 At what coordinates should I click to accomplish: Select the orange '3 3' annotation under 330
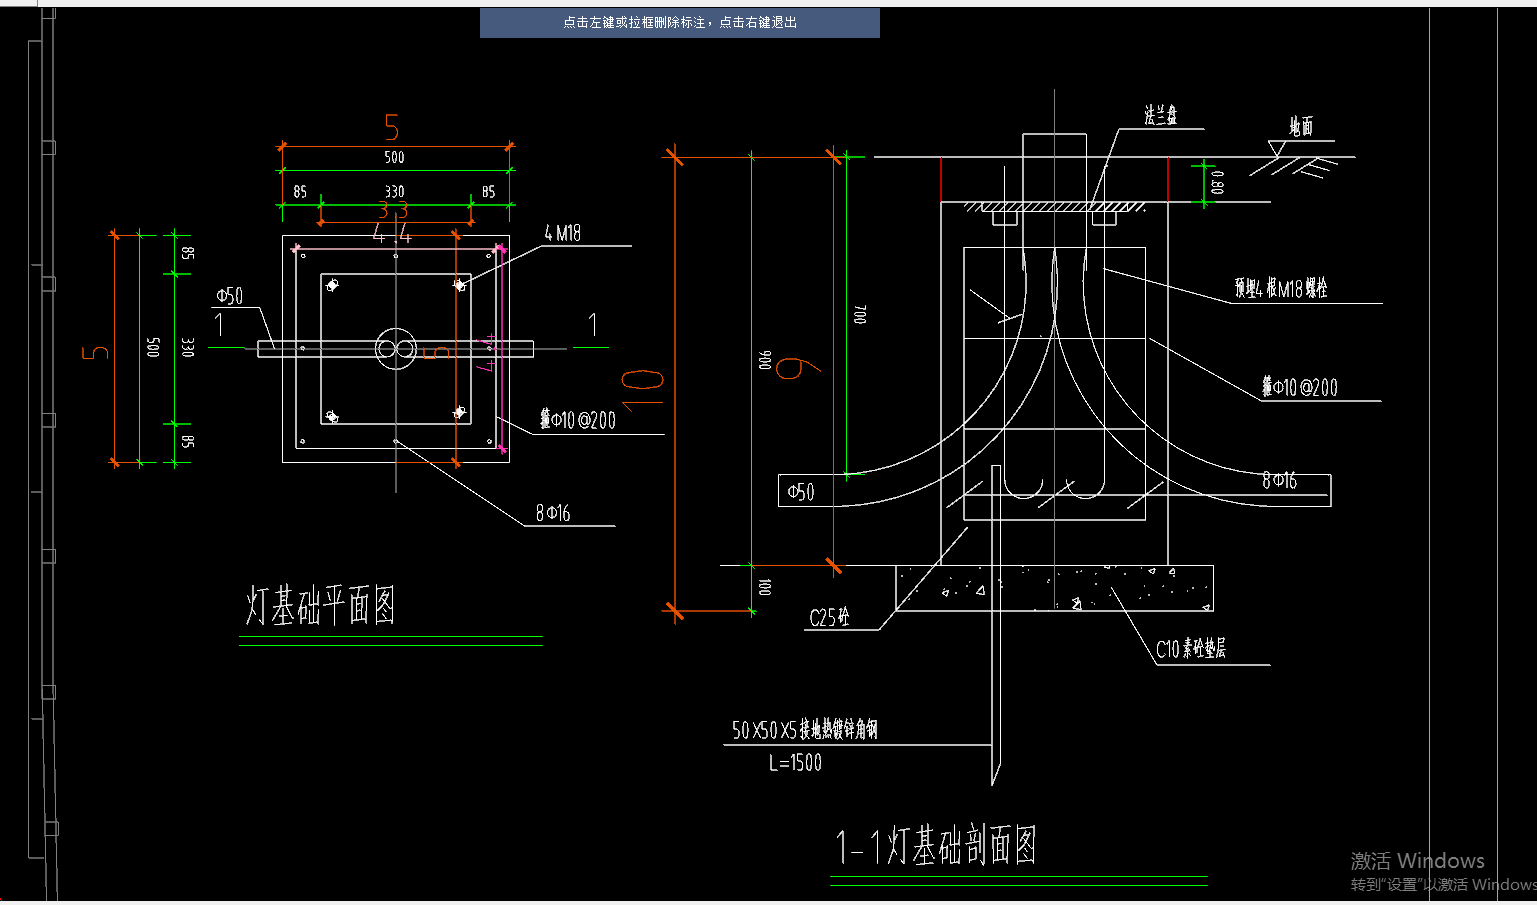coord(392,211)
